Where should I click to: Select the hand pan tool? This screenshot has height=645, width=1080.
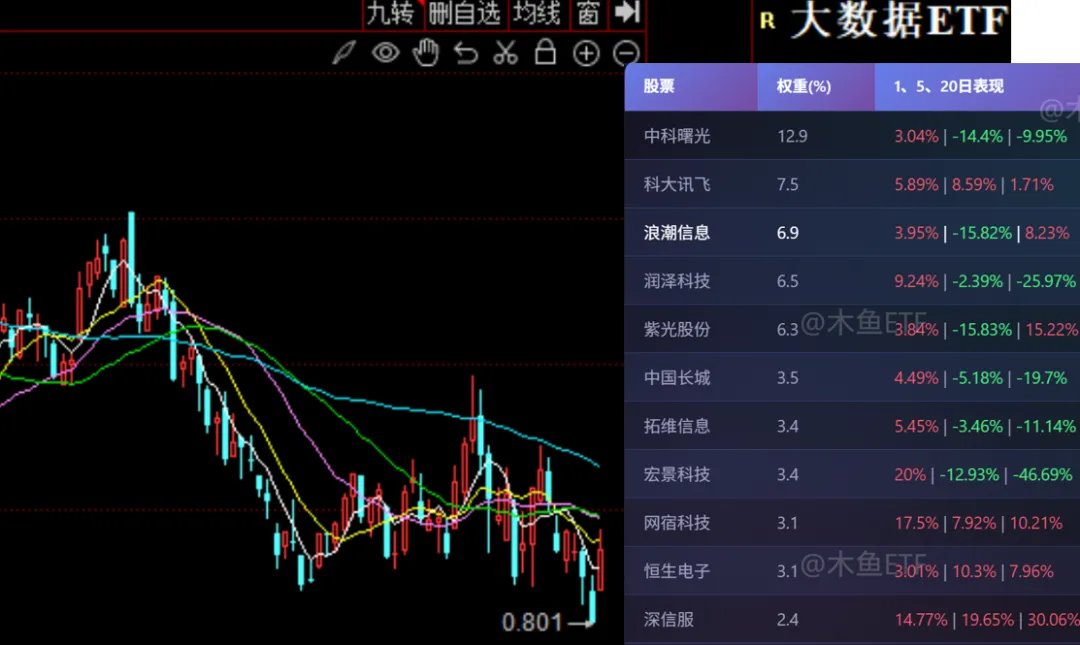tap(426, 53)
